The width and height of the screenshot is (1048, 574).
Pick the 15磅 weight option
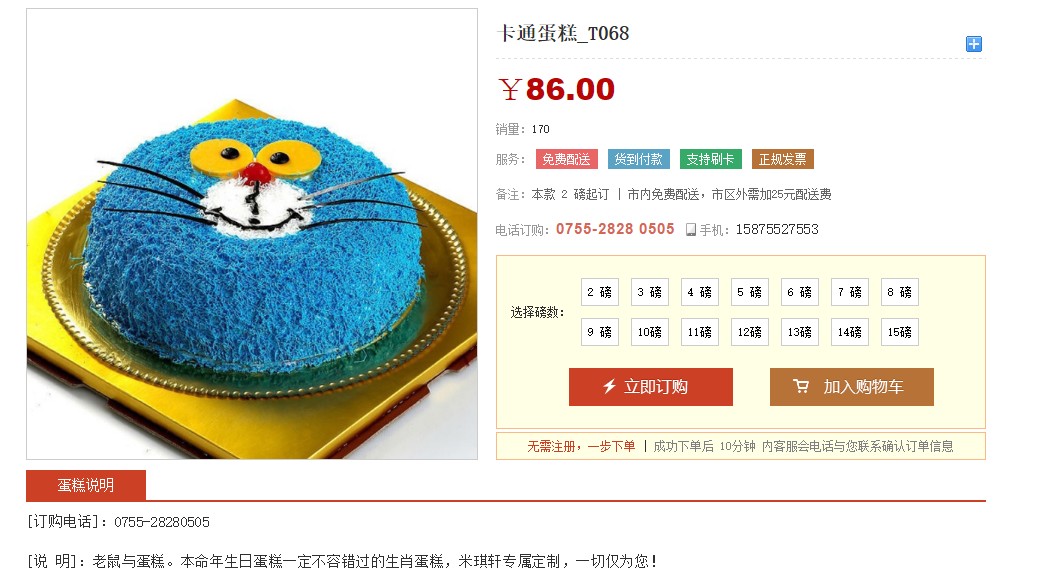[x=900, y=332]
